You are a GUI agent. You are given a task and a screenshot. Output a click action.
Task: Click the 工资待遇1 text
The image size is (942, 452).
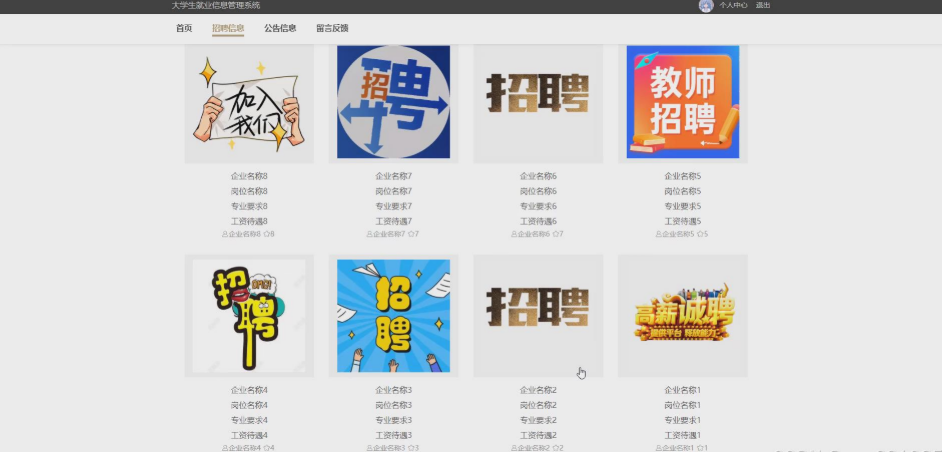coord(683,435)
